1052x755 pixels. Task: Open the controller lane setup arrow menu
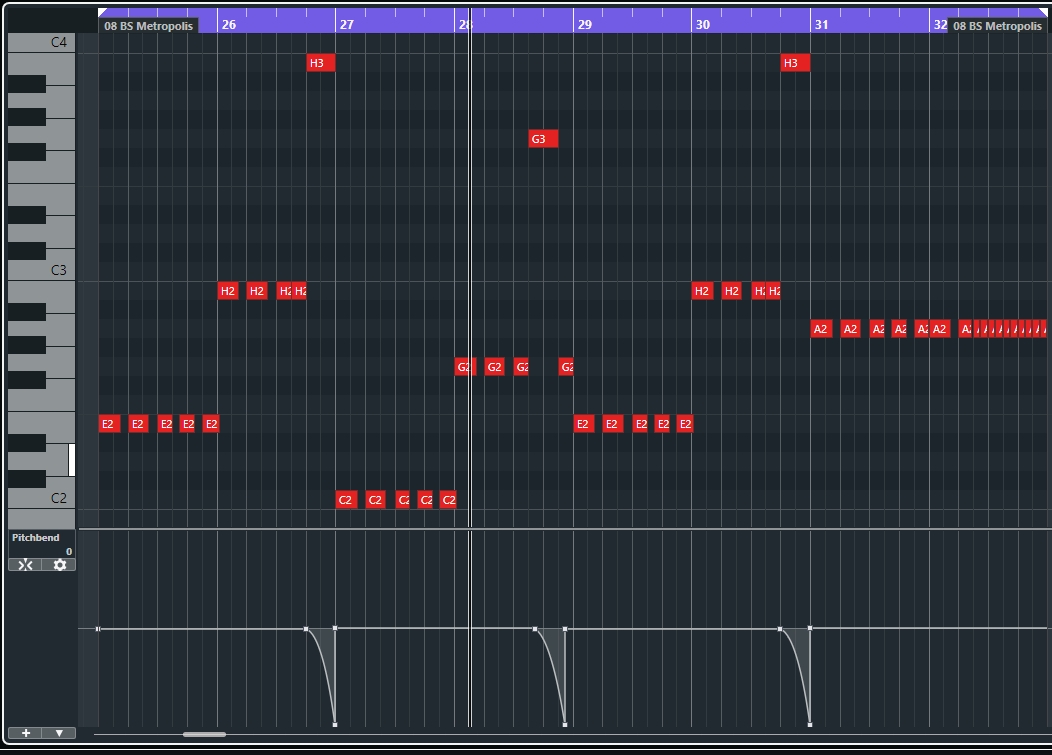point(59,733)
